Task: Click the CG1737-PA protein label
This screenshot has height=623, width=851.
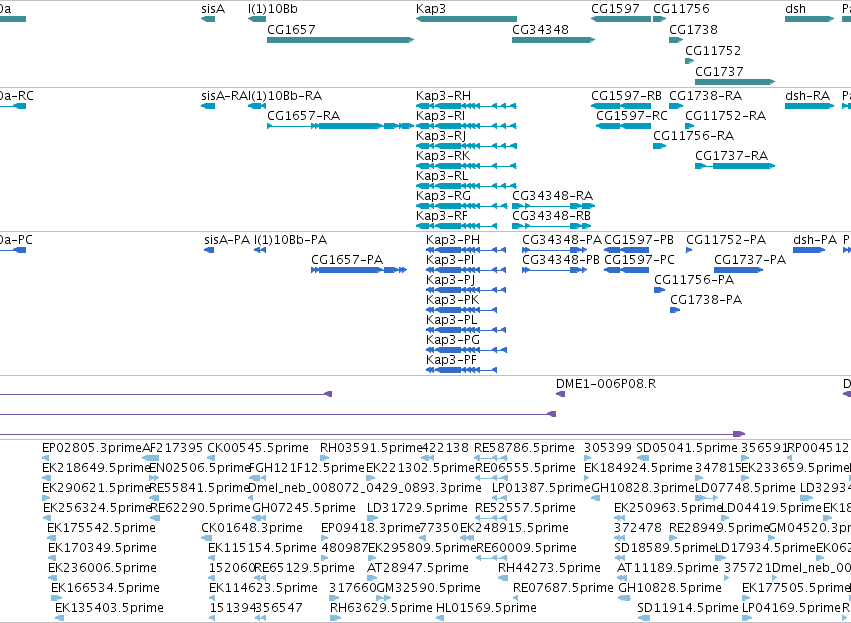Action: coord(750,260)
